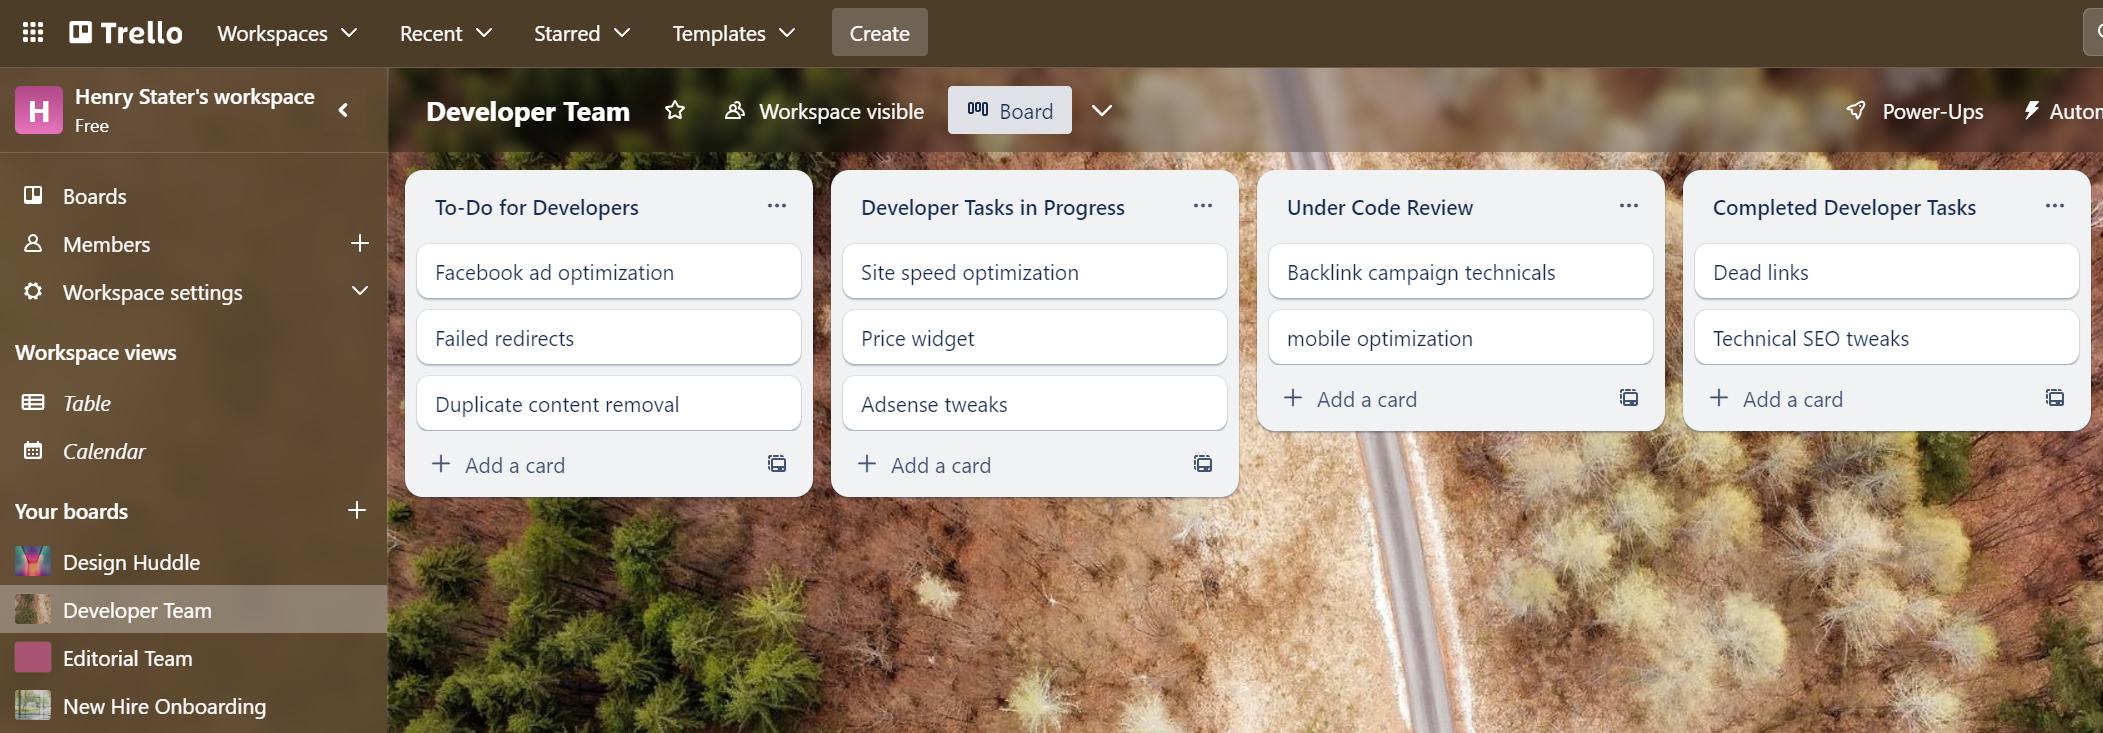Click the plus icon next to Members
The image size is (2103, 733).
(360, 243)
